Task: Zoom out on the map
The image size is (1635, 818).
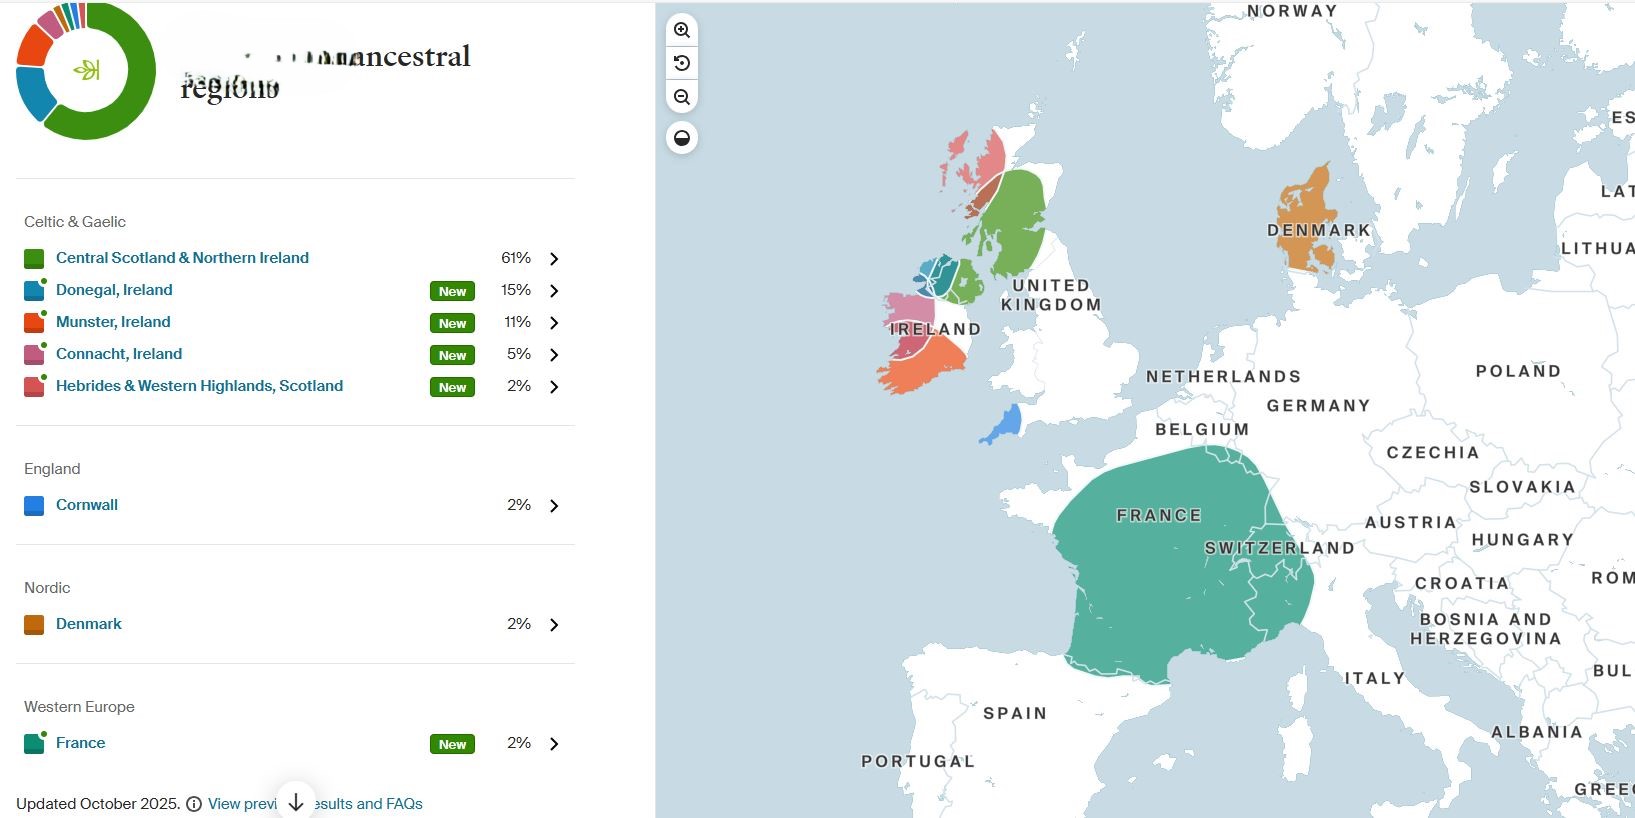Action: coord(682,97)
